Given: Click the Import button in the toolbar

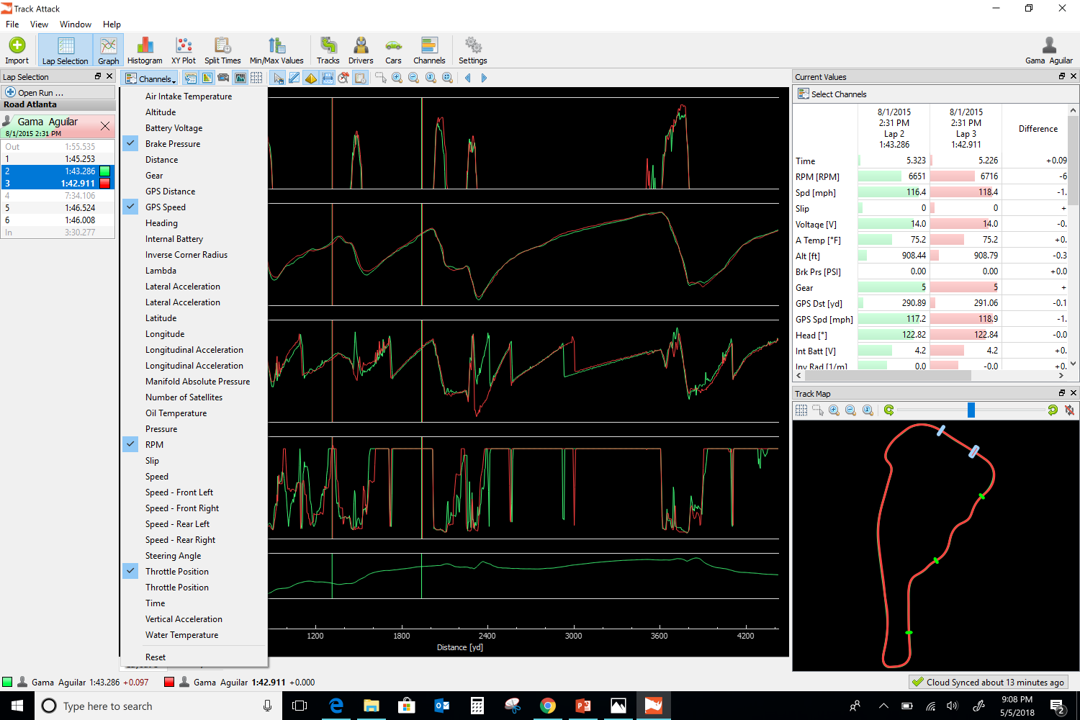Looking at the screenshot, I should 17,50.
